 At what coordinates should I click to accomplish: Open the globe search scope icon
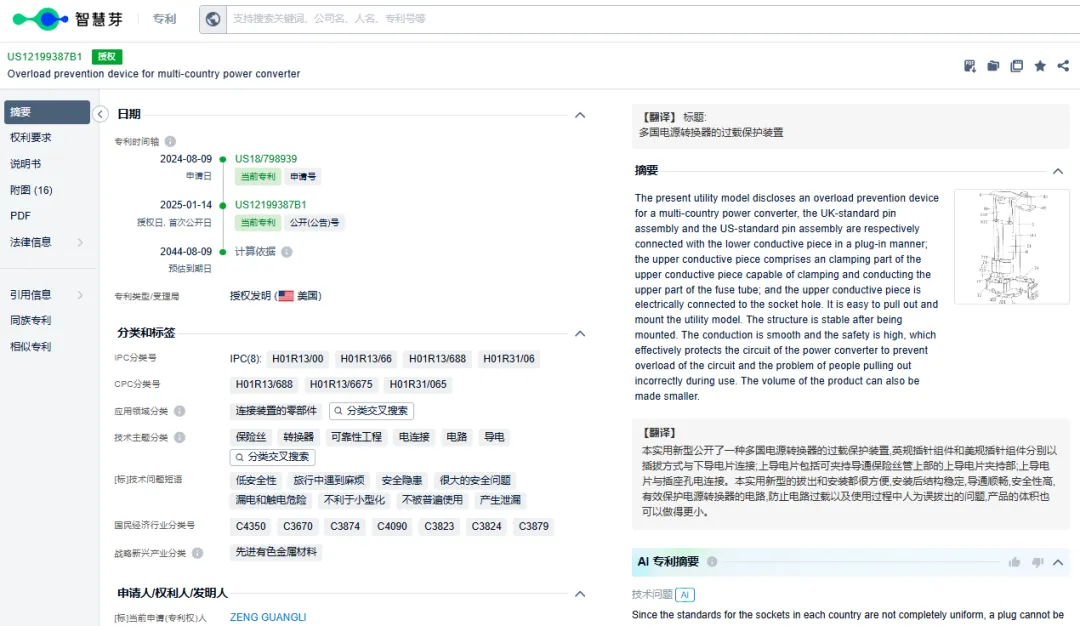point(213,19)
